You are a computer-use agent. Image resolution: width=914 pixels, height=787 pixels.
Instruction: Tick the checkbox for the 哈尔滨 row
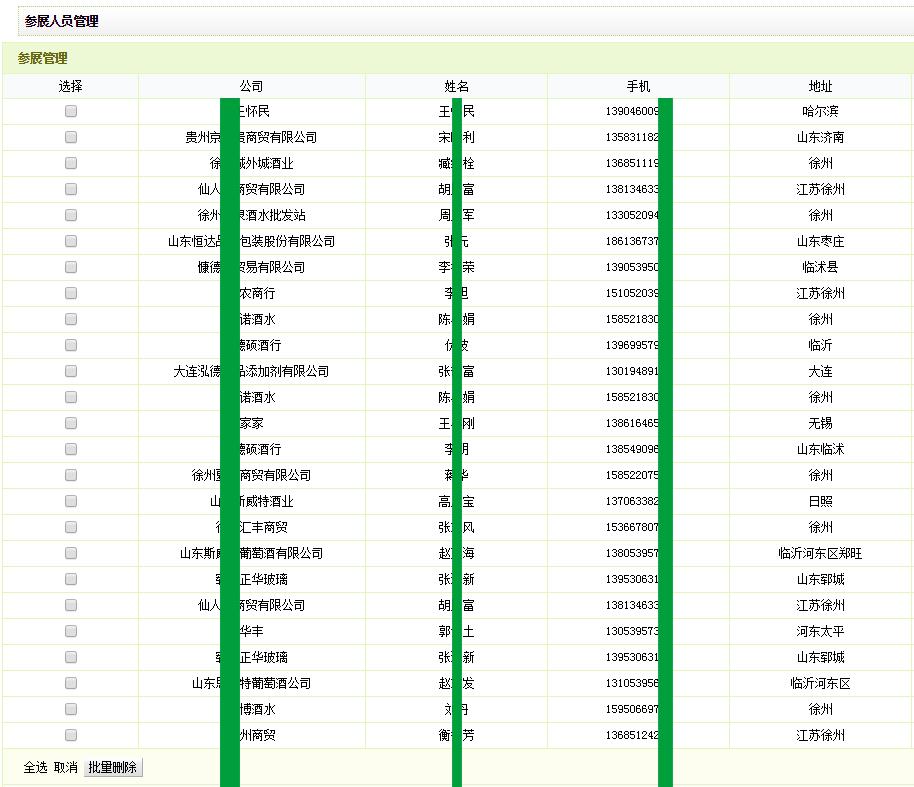71,111
